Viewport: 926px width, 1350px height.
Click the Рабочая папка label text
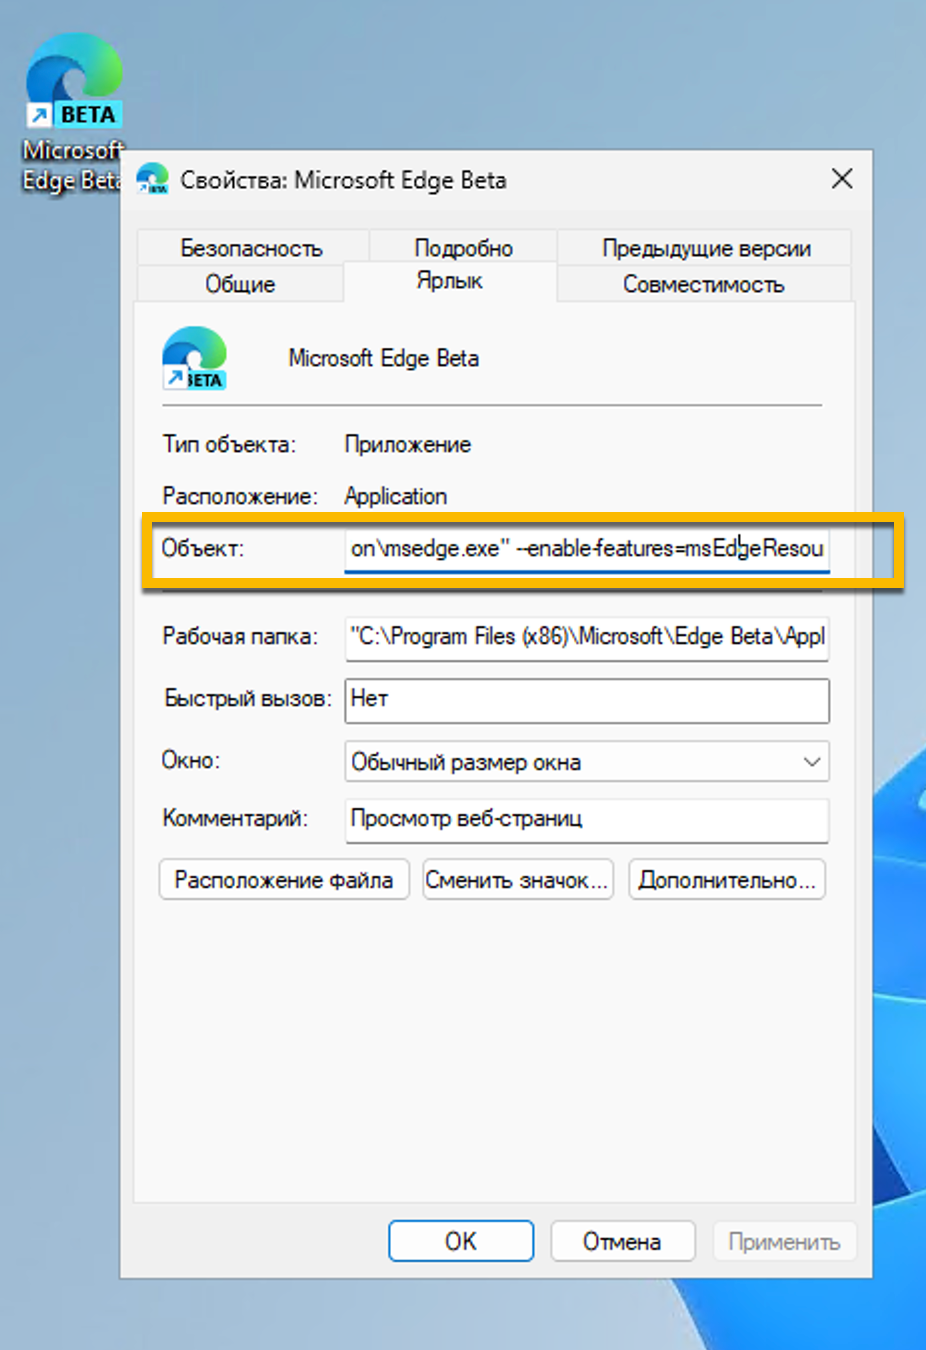click(x=240, y=636)
